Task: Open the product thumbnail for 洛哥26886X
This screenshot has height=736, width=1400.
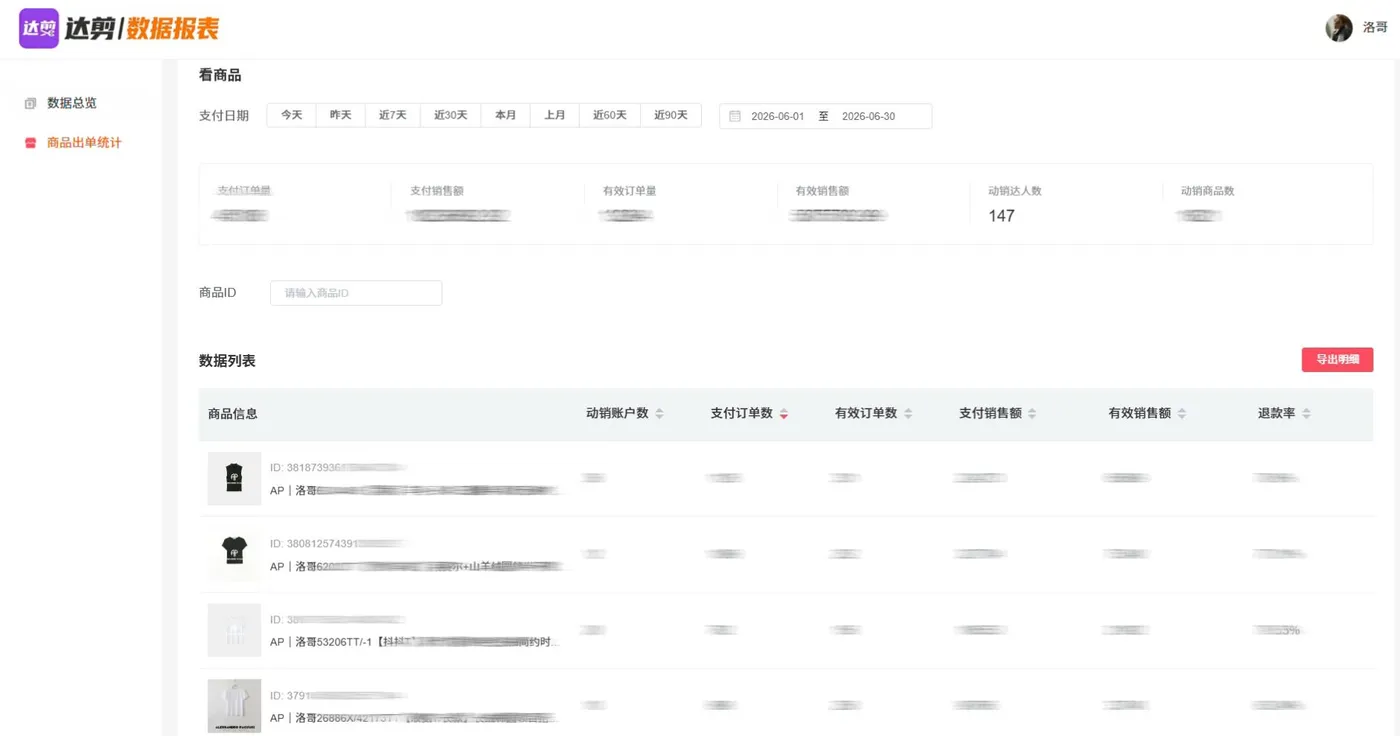Action: tap(235, 706)
